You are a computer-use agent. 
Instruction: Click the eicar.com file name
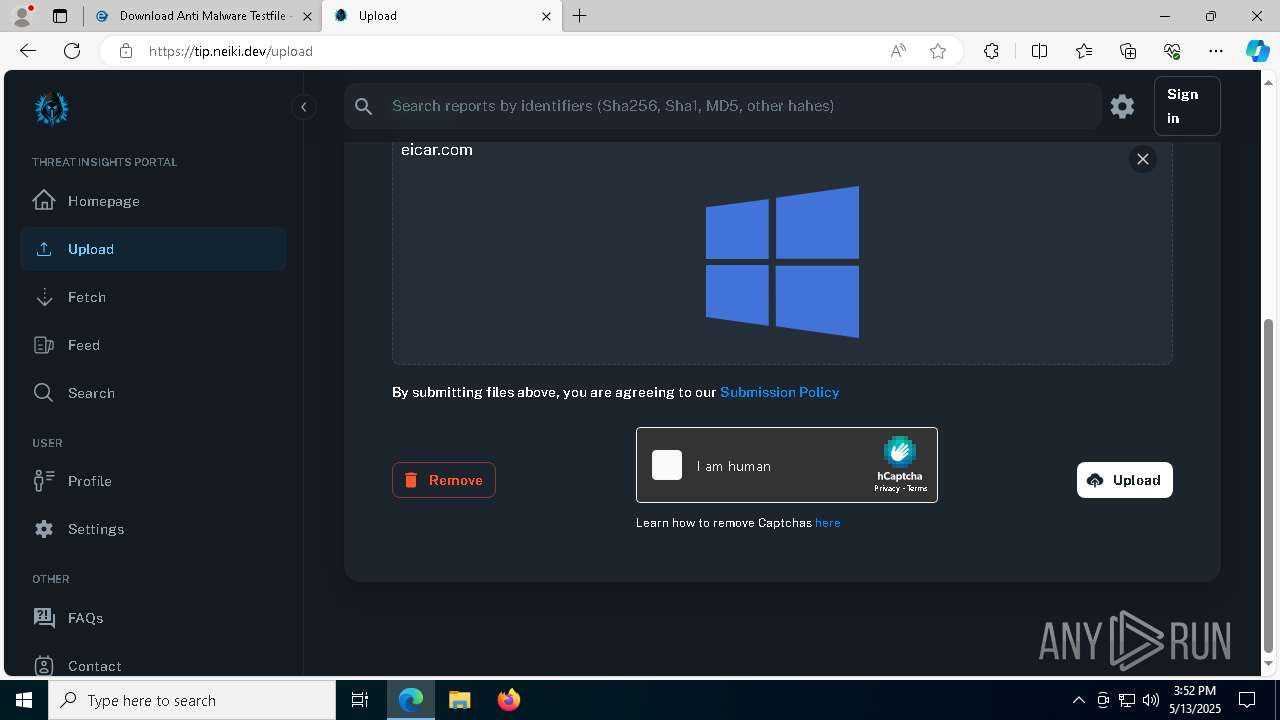pyautogui.click(x=437, y=150)
